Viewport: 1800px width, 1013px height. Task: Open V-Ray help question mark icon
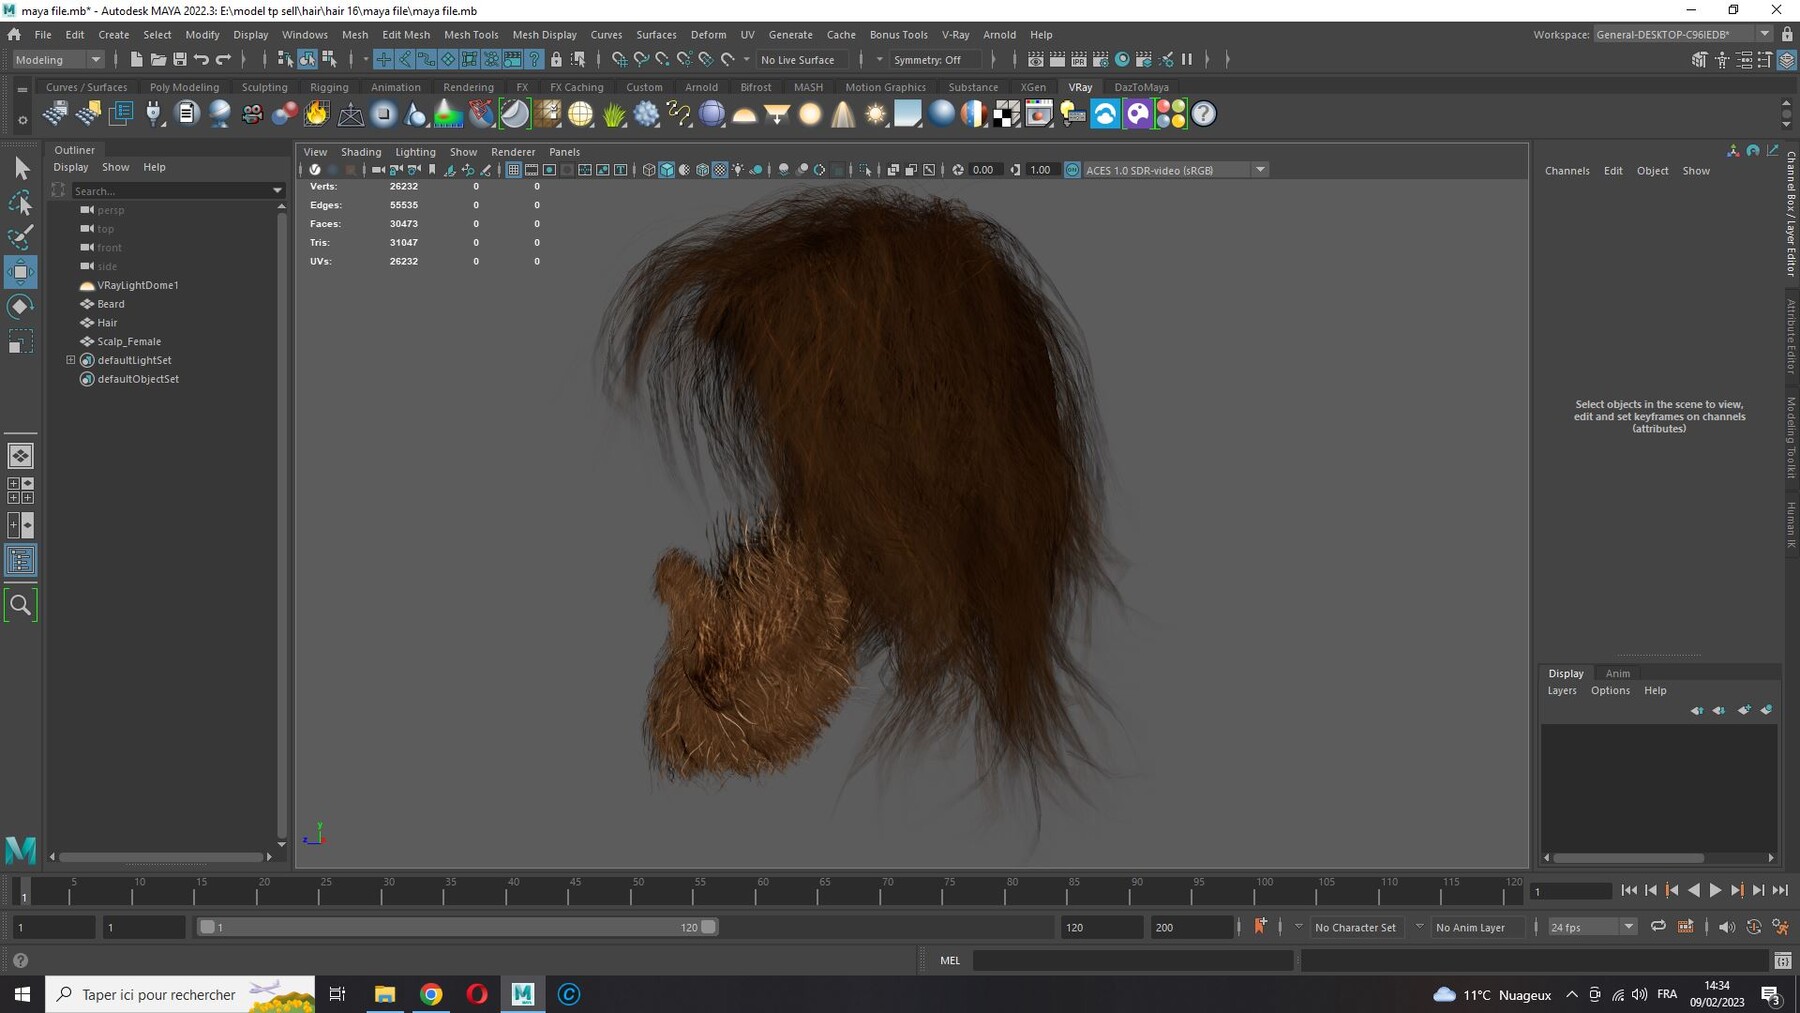pyautogui.click(x=1204, y=114)
